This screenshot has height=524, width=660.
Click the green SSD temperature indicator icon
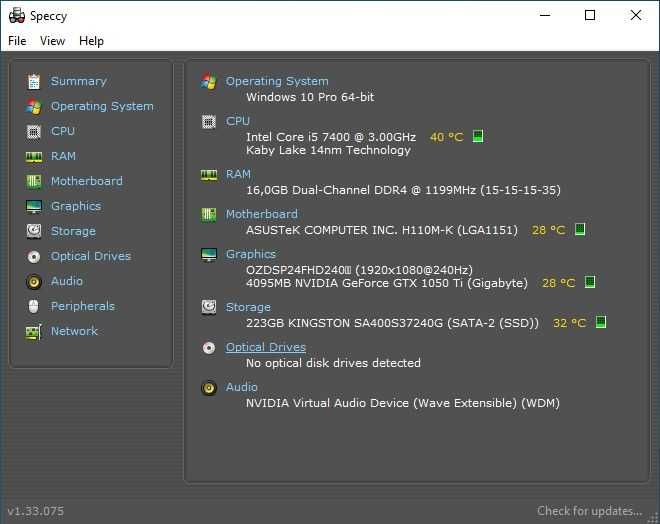(601, 322)
